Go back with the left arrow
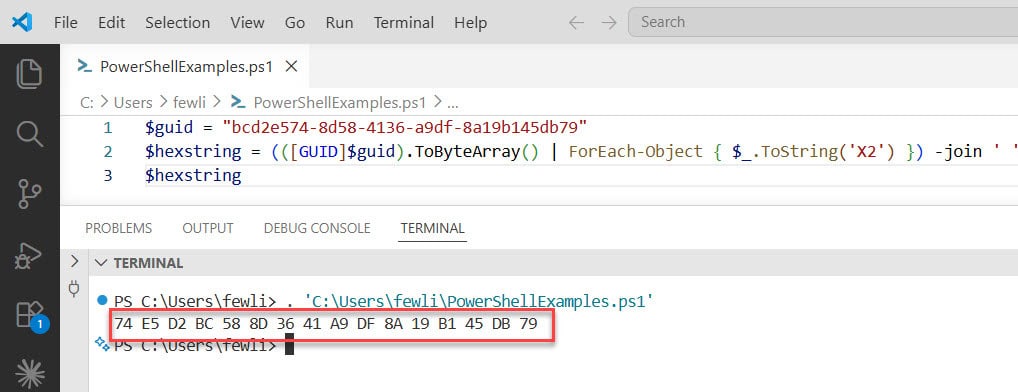The width and height of the screenshot is (1018, 392). pos(576,23)
